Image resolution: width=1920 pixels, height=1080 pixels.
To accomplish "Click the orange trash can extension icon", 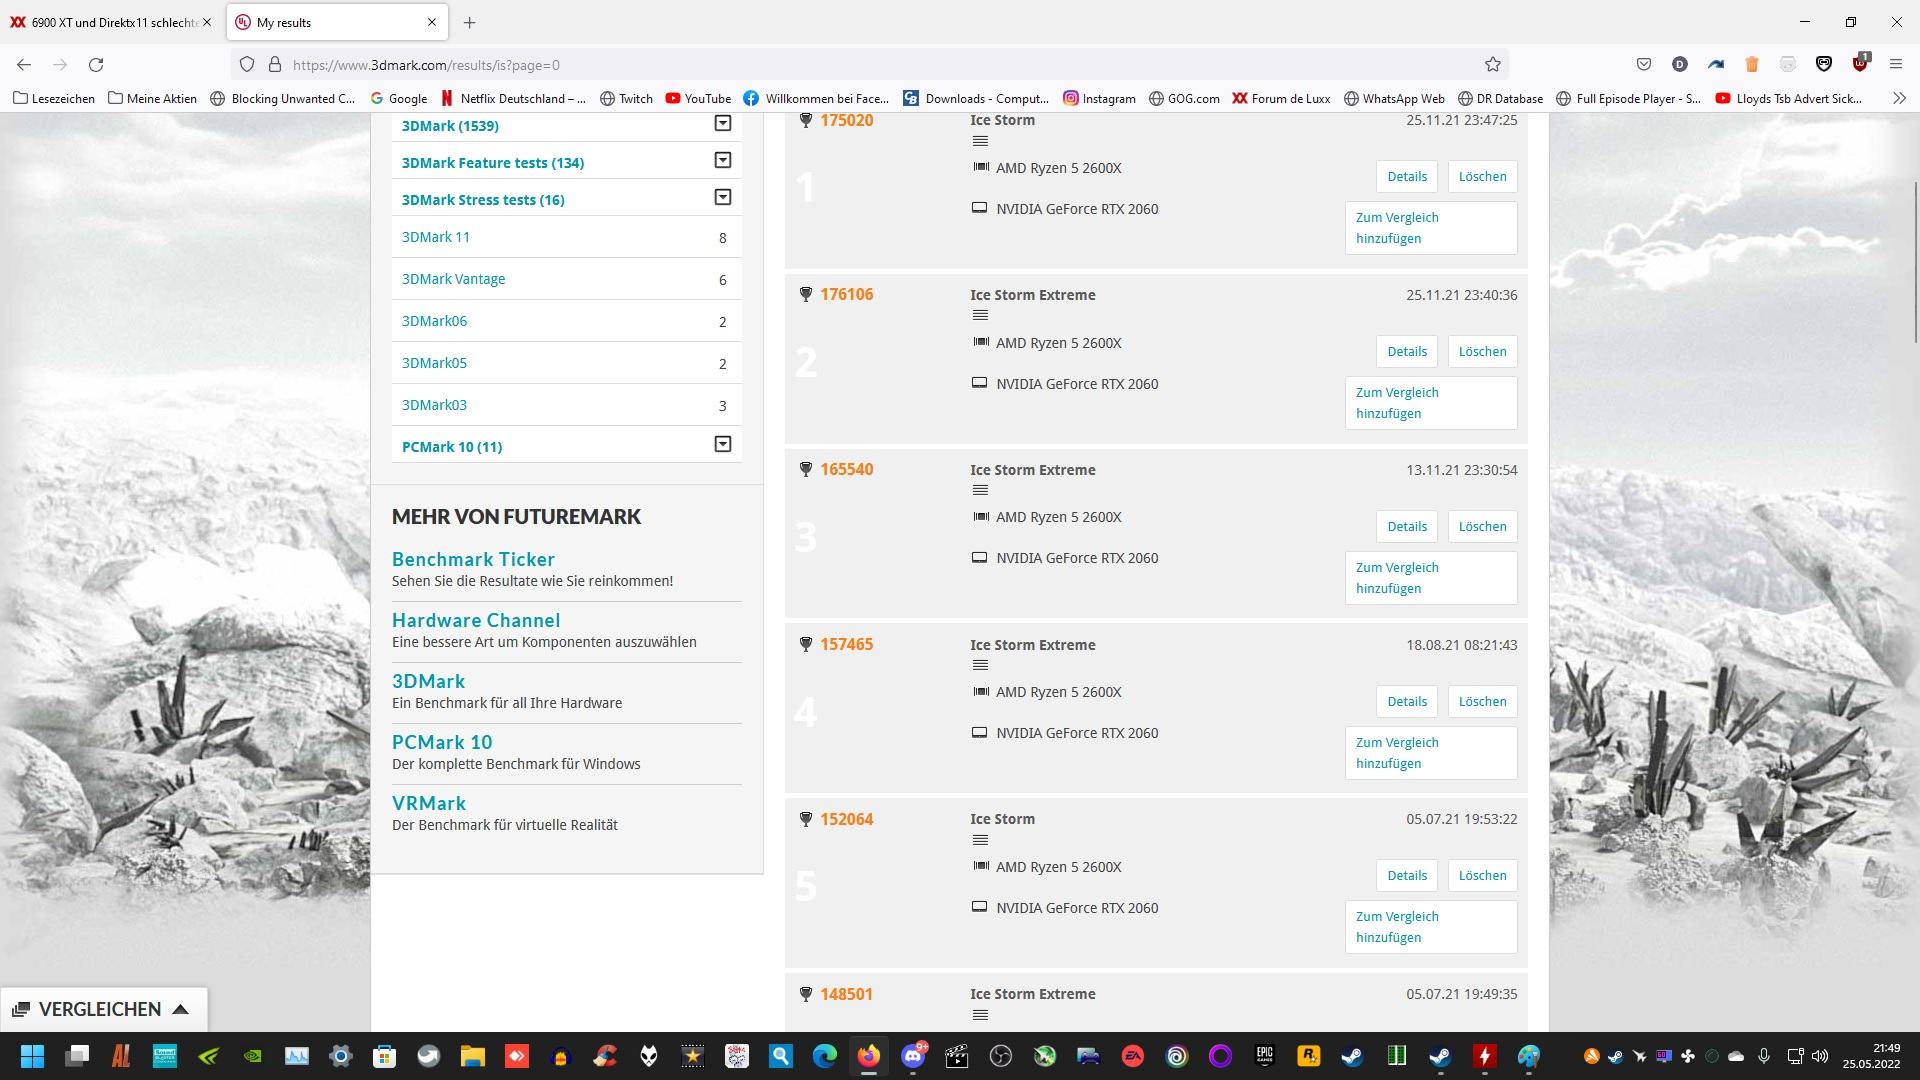I will (x=1752, y=64).
